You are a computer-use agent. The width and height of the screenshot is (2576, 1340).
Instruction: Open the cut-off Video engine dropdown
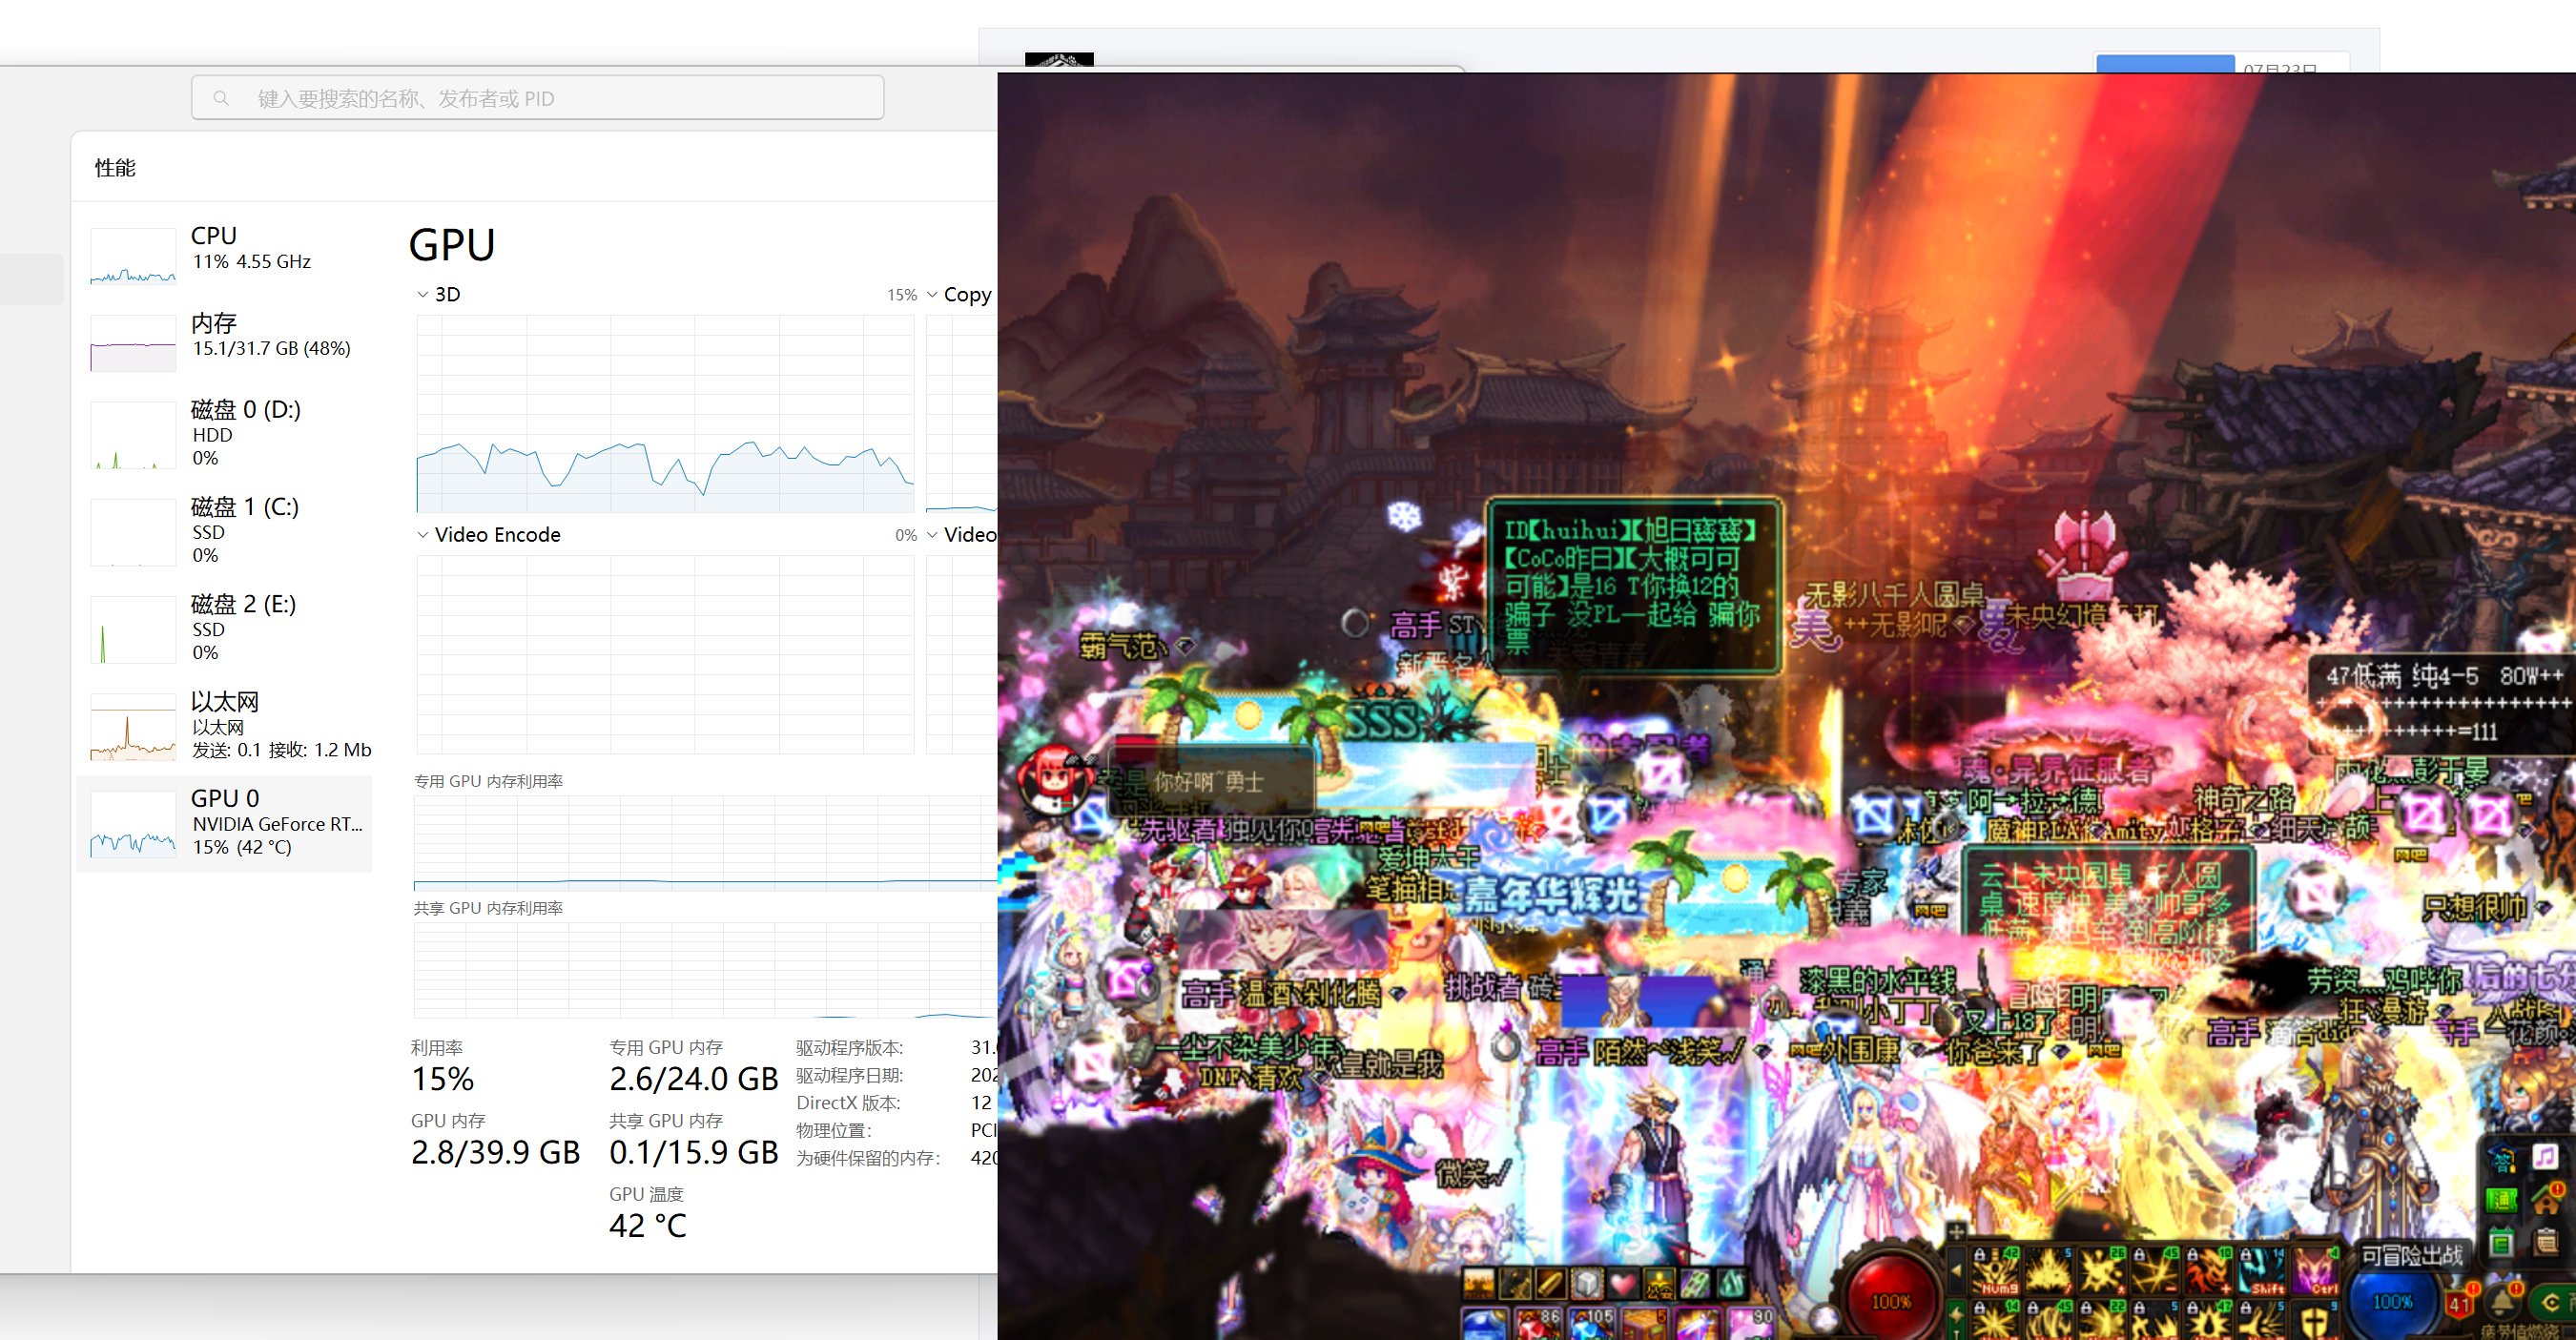932,535
